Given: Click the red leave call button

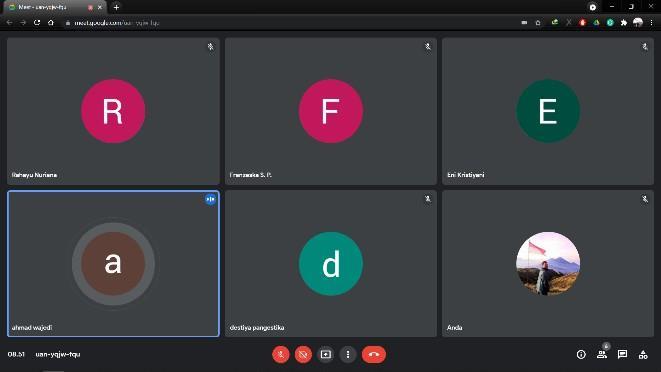Looking at the screenshot, I should pyautogui.click(x=373, y=354).
